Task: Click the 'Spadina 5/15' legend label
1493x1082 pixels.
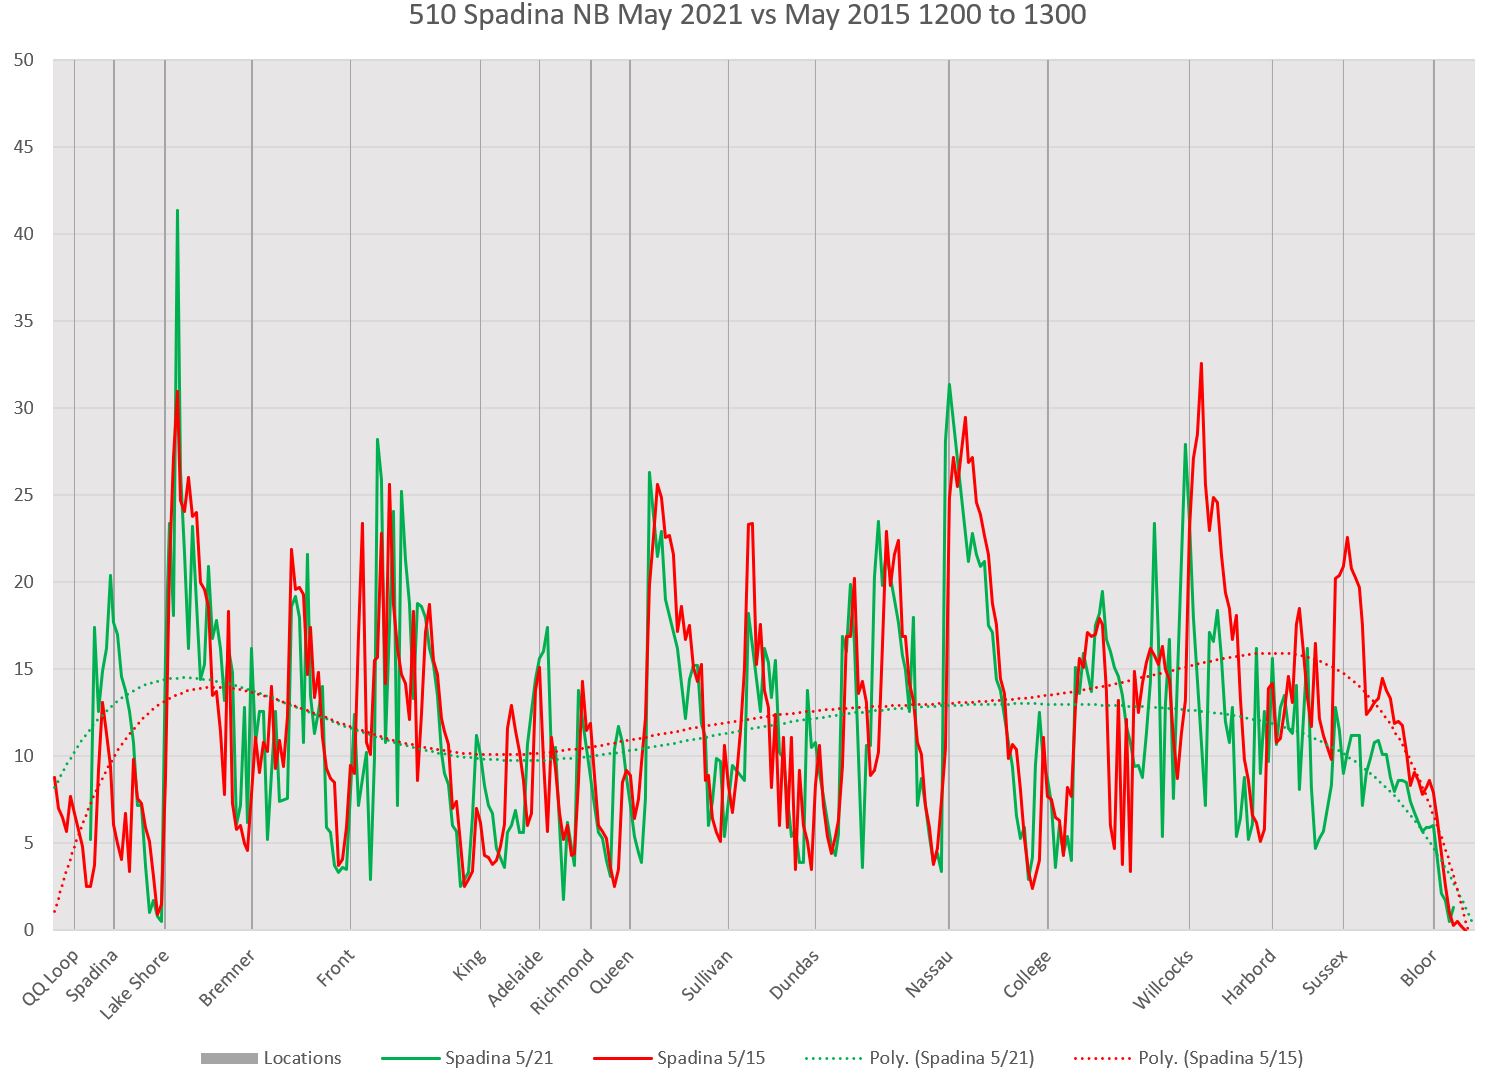Action: [x=711, y=1058]
